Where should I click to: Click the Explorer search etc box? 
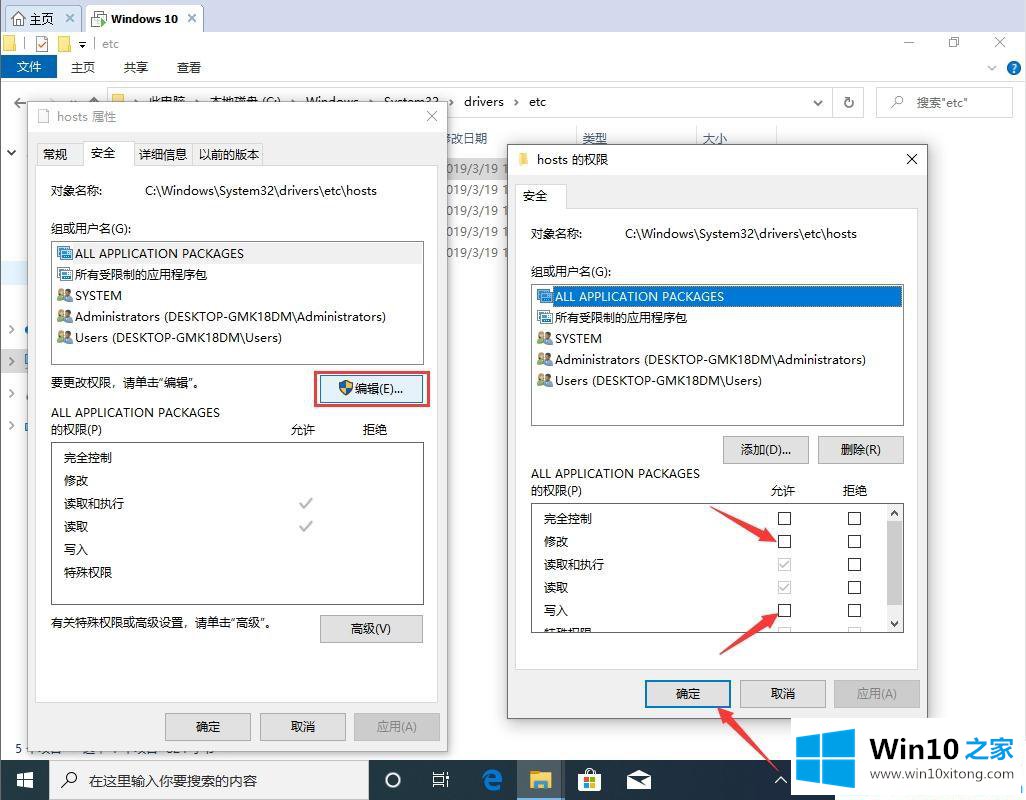[944, 103]
